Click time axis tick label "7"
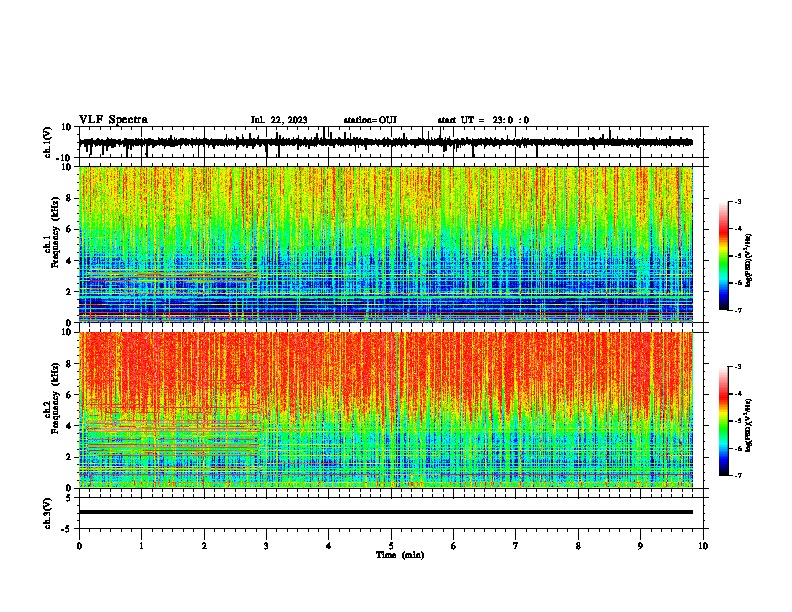Screen dimensions: 792x612 tap(516, 546)
